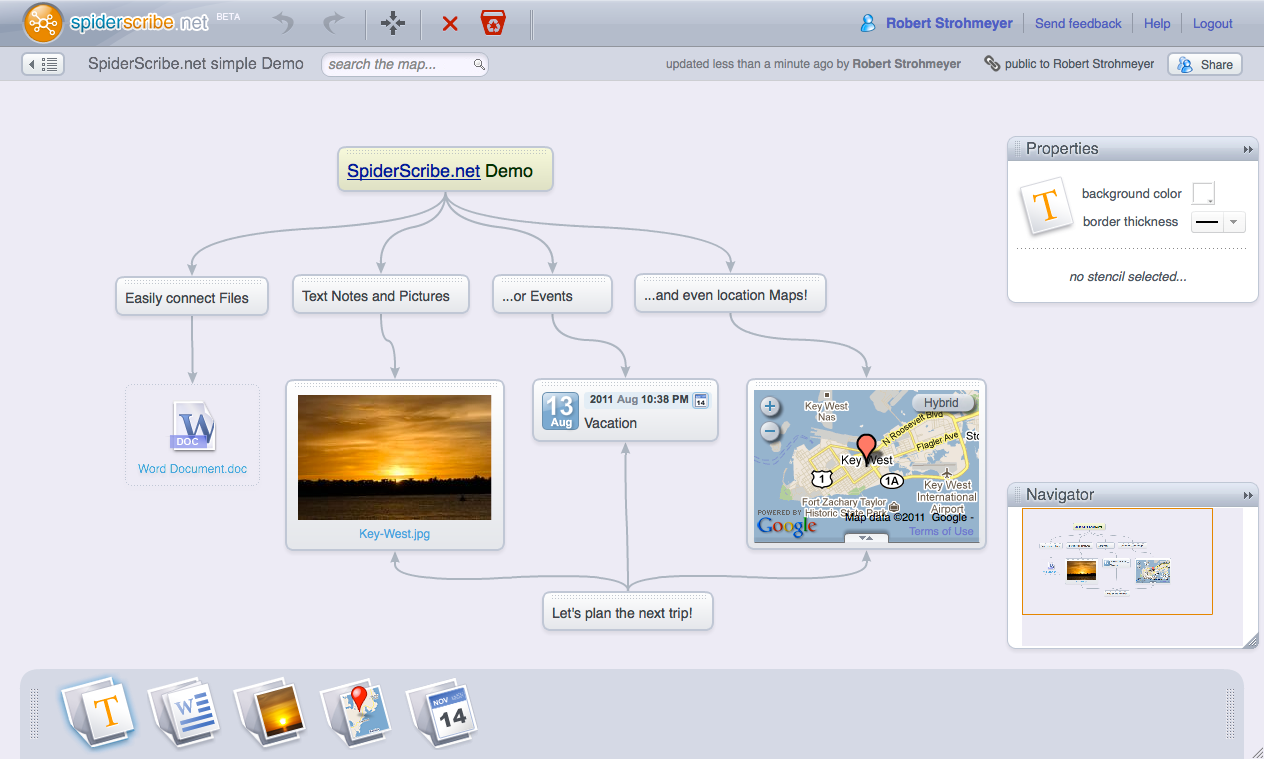Open the map's Terms of Use link
The width and height of the screenshot is (1264, 759).
pos(941,532)
